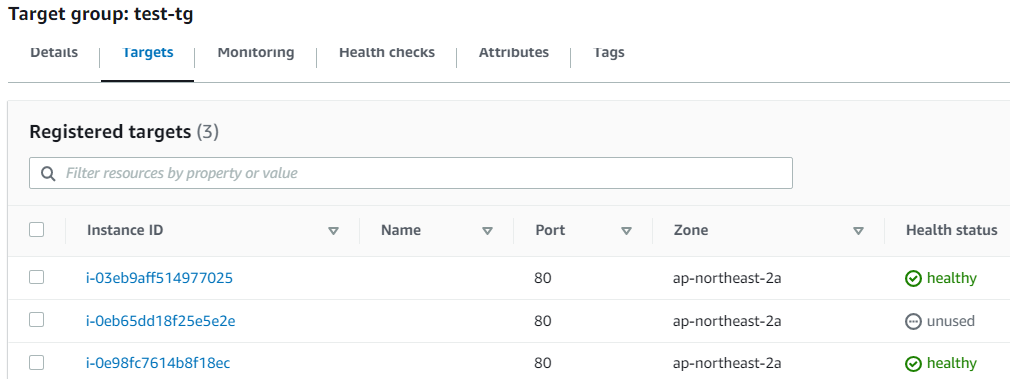Sort by Zone column arrow
This screenshot has width=1010, height=379.
[858, 231]
